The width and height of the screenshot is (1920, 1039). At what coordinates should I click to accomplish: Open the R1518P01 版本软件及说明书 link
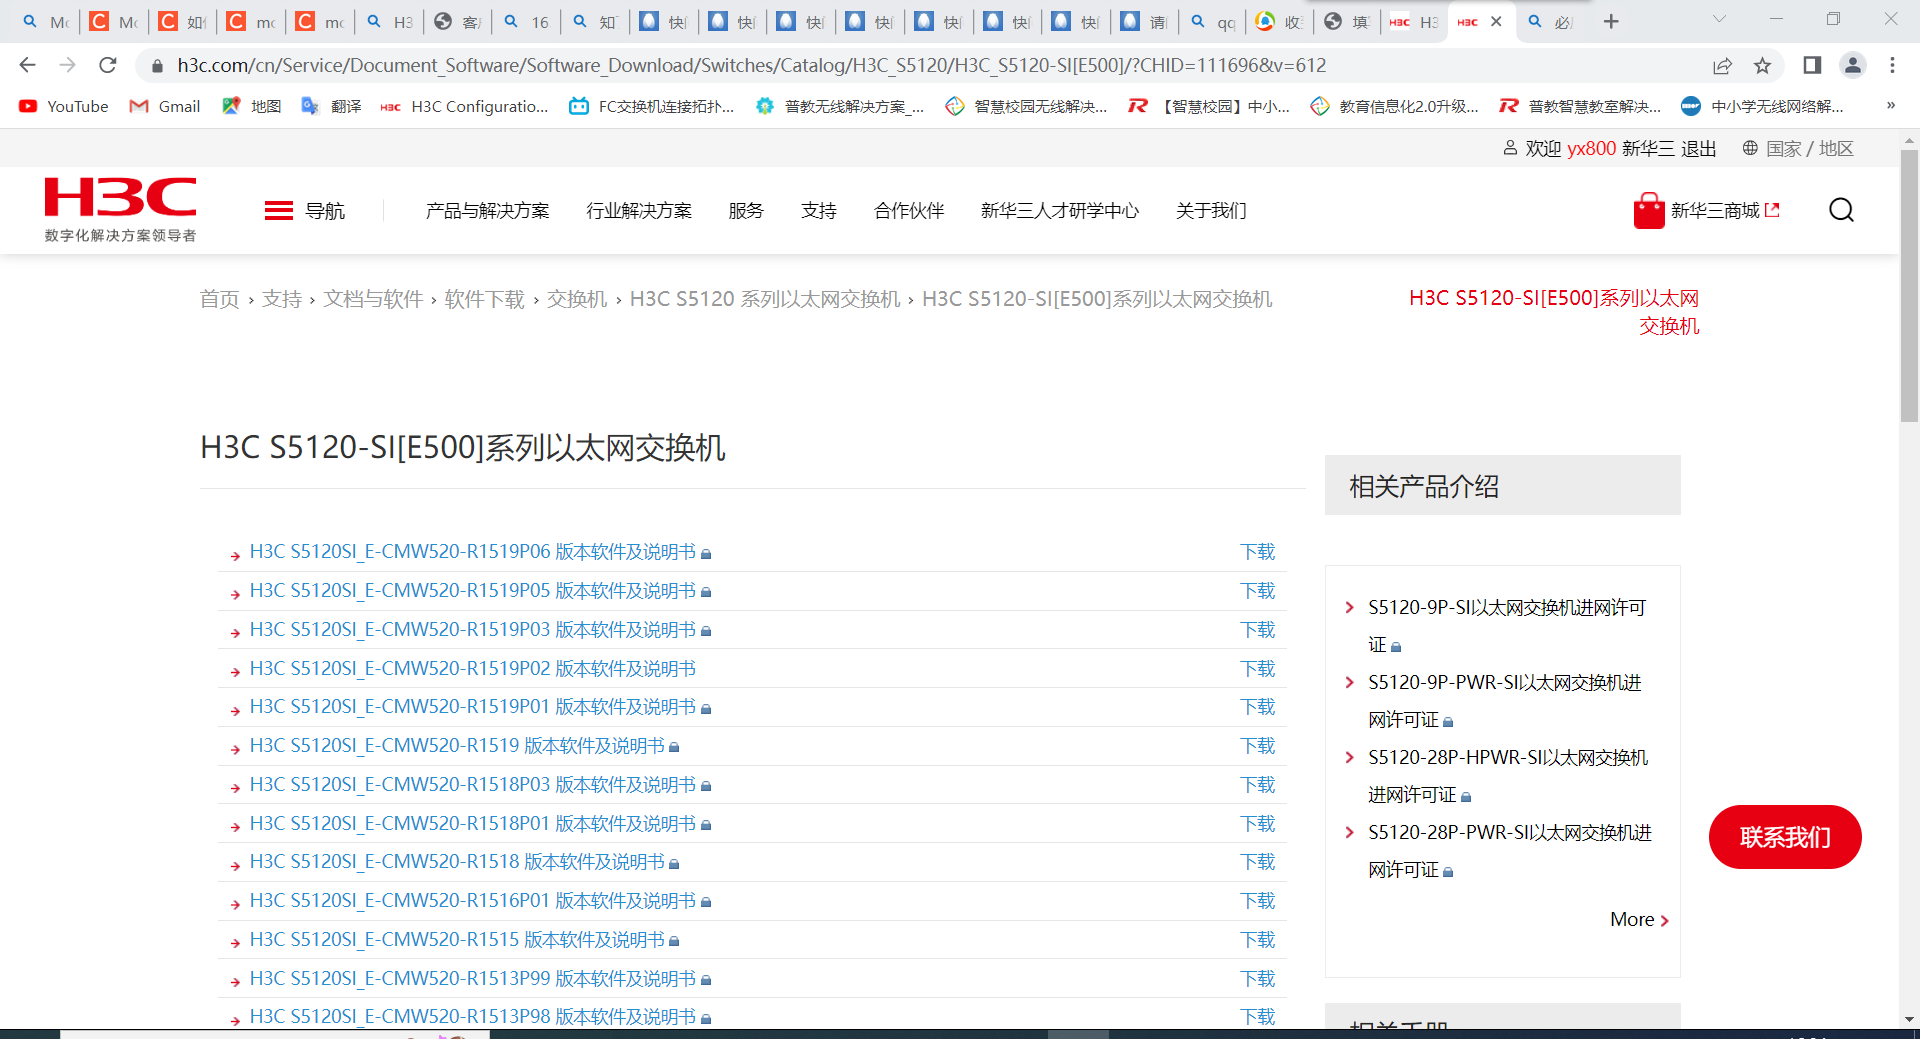tap(473, 824)
